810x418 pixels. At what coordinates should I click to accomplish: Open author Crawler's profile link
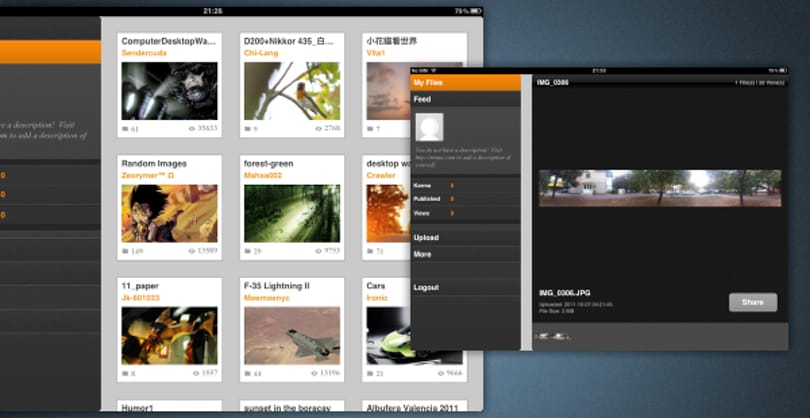point(381,175)
